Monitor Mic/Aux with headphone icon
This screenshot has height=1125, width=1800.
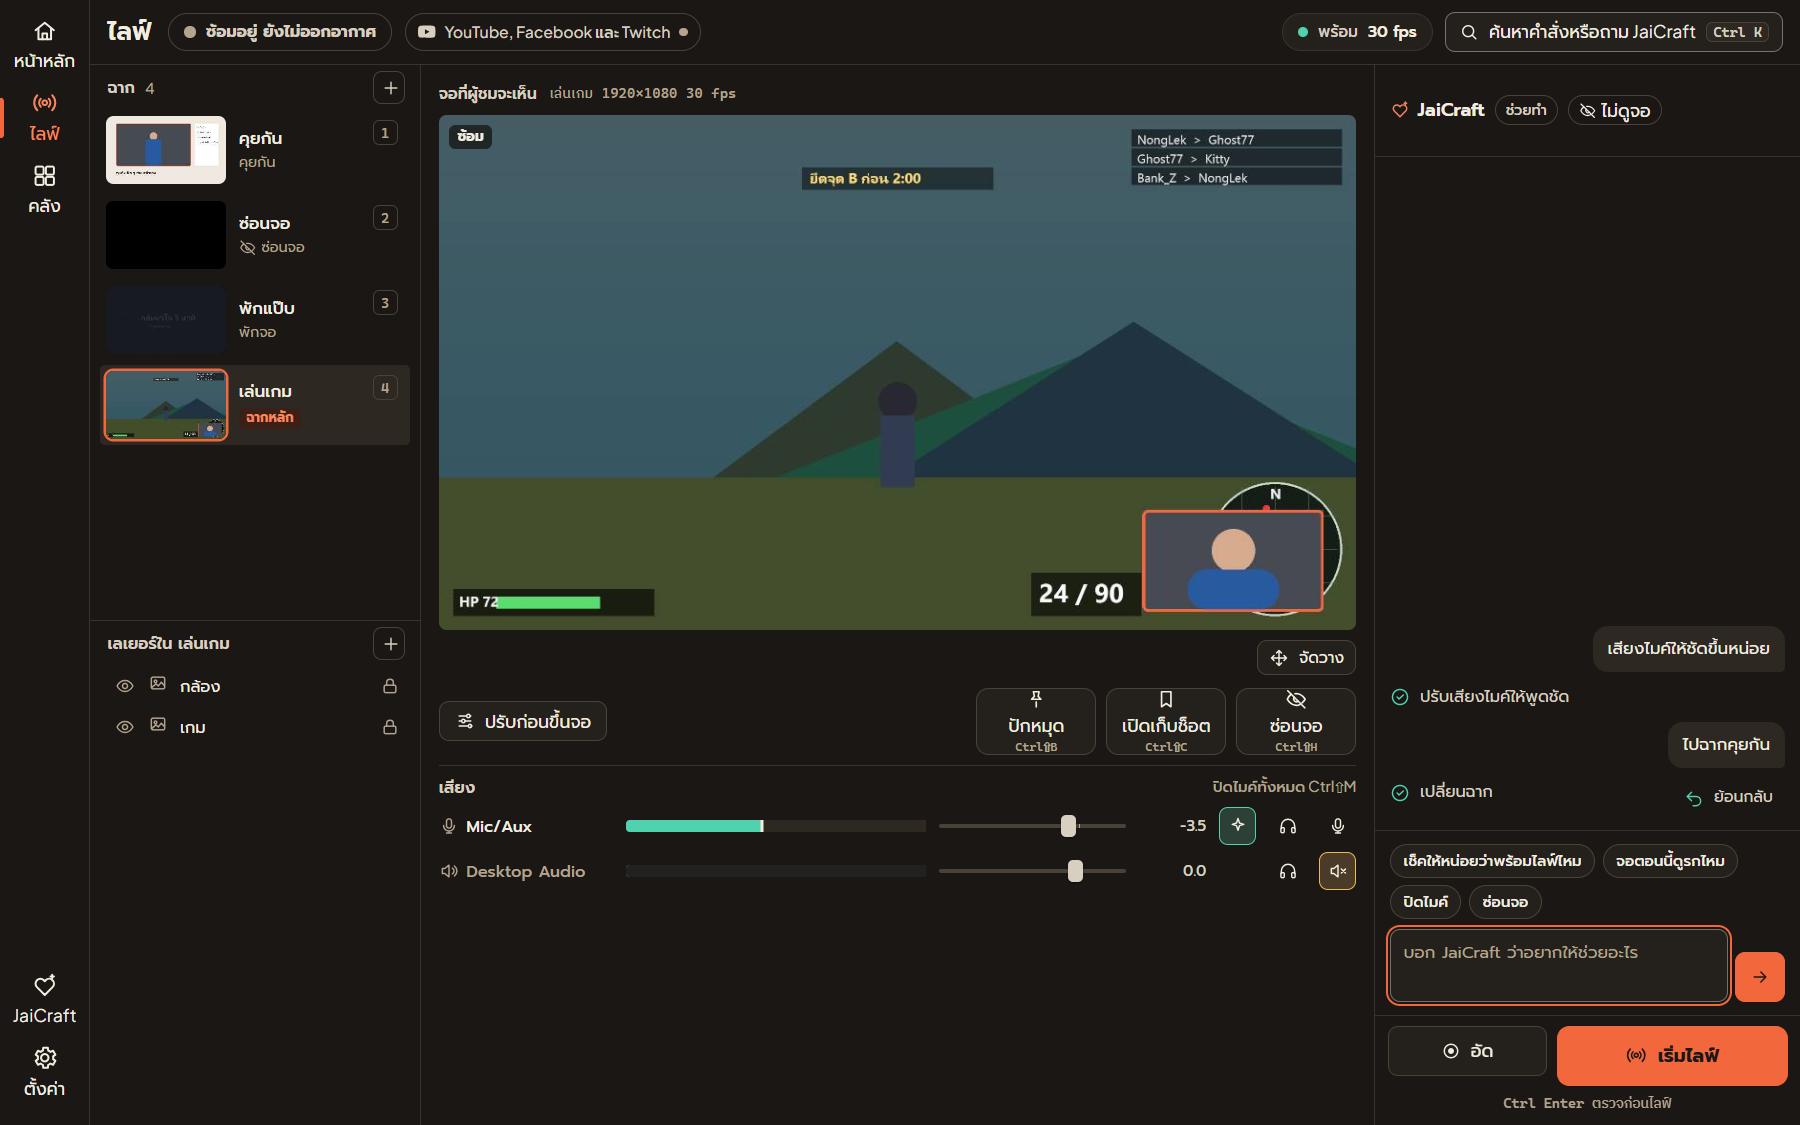click(x=1288, y=826)
